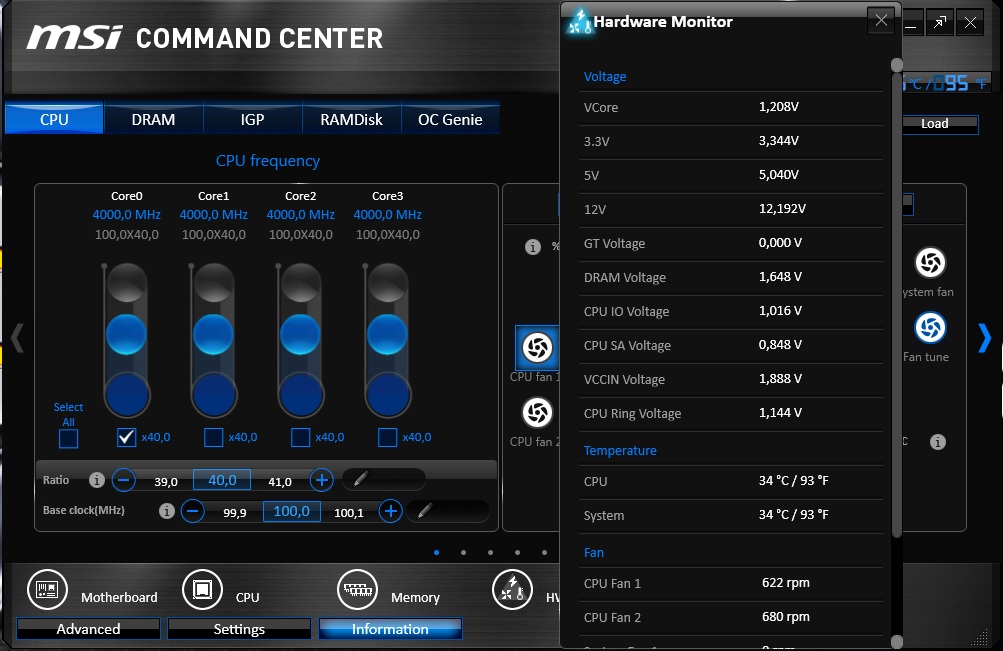Start the Fan tune icon
Viewport: 1003px width, 651px height.
pos(930,327)
